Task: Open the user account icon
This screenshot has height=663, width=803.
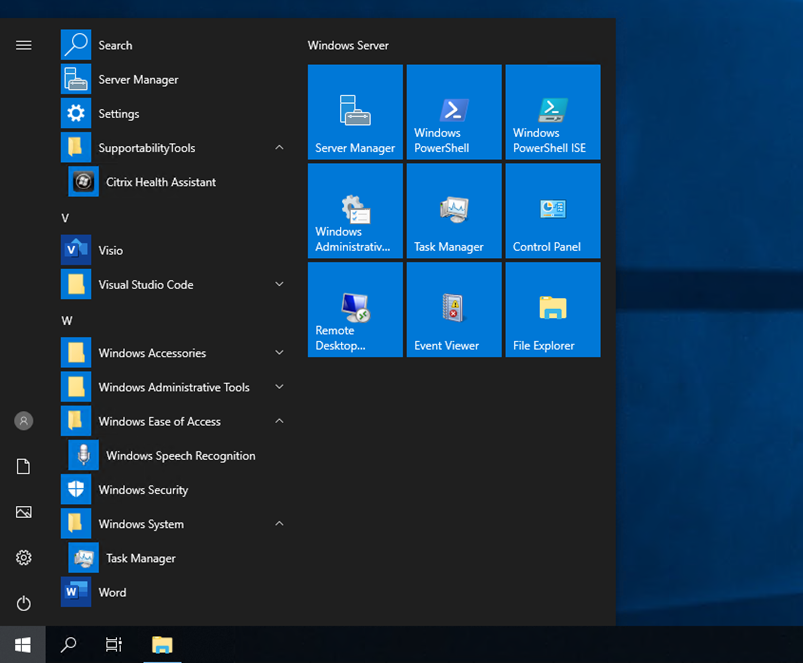Action: [x=24, y=421]
